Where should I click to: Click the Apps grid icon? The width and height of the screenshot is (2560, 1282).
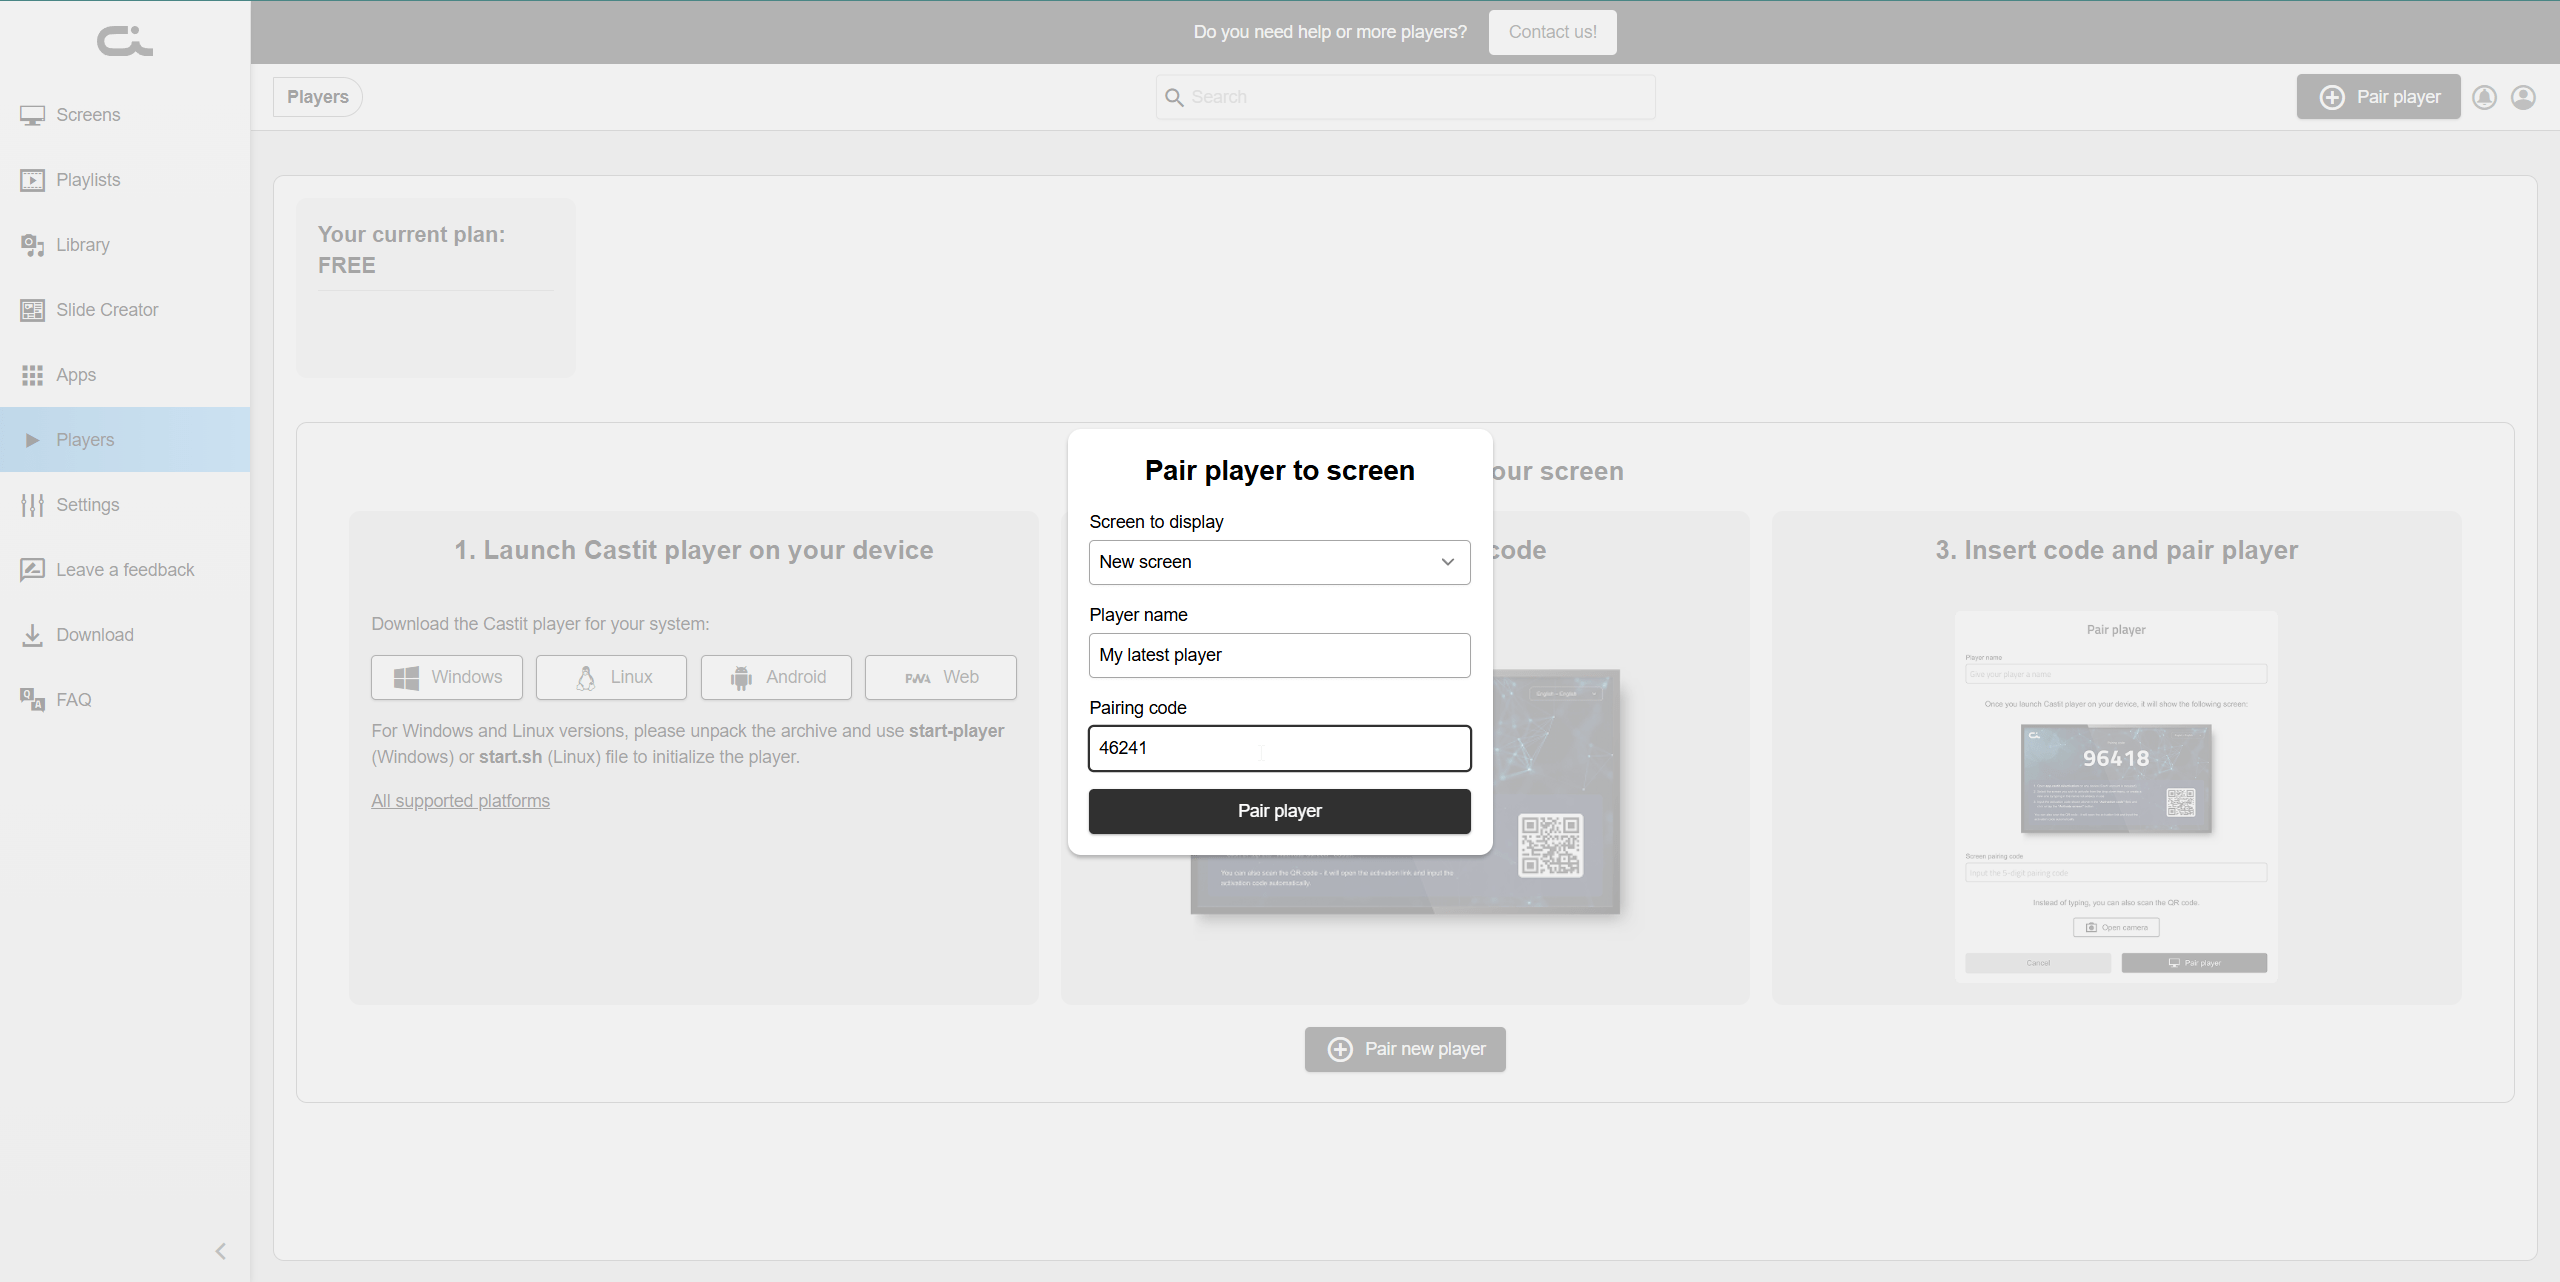point(32,375)
